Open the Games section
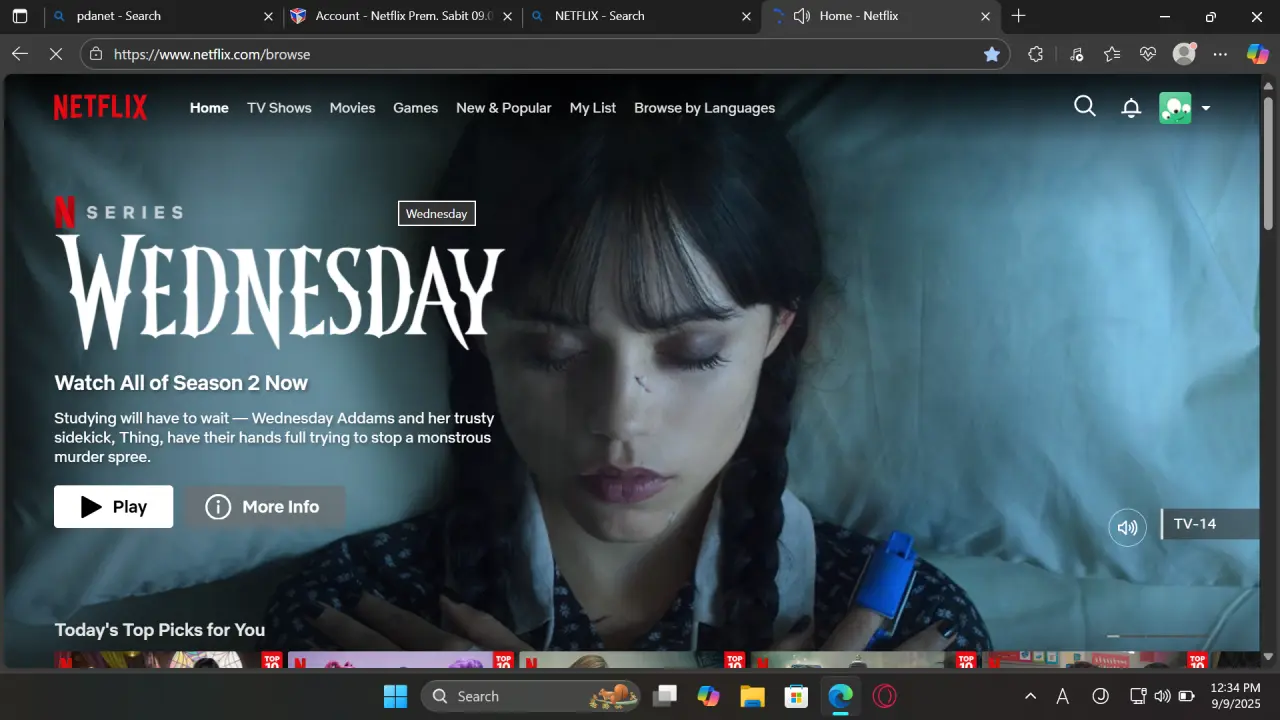The width and height of the screenshot is (1280, 720). pos(415,108)
